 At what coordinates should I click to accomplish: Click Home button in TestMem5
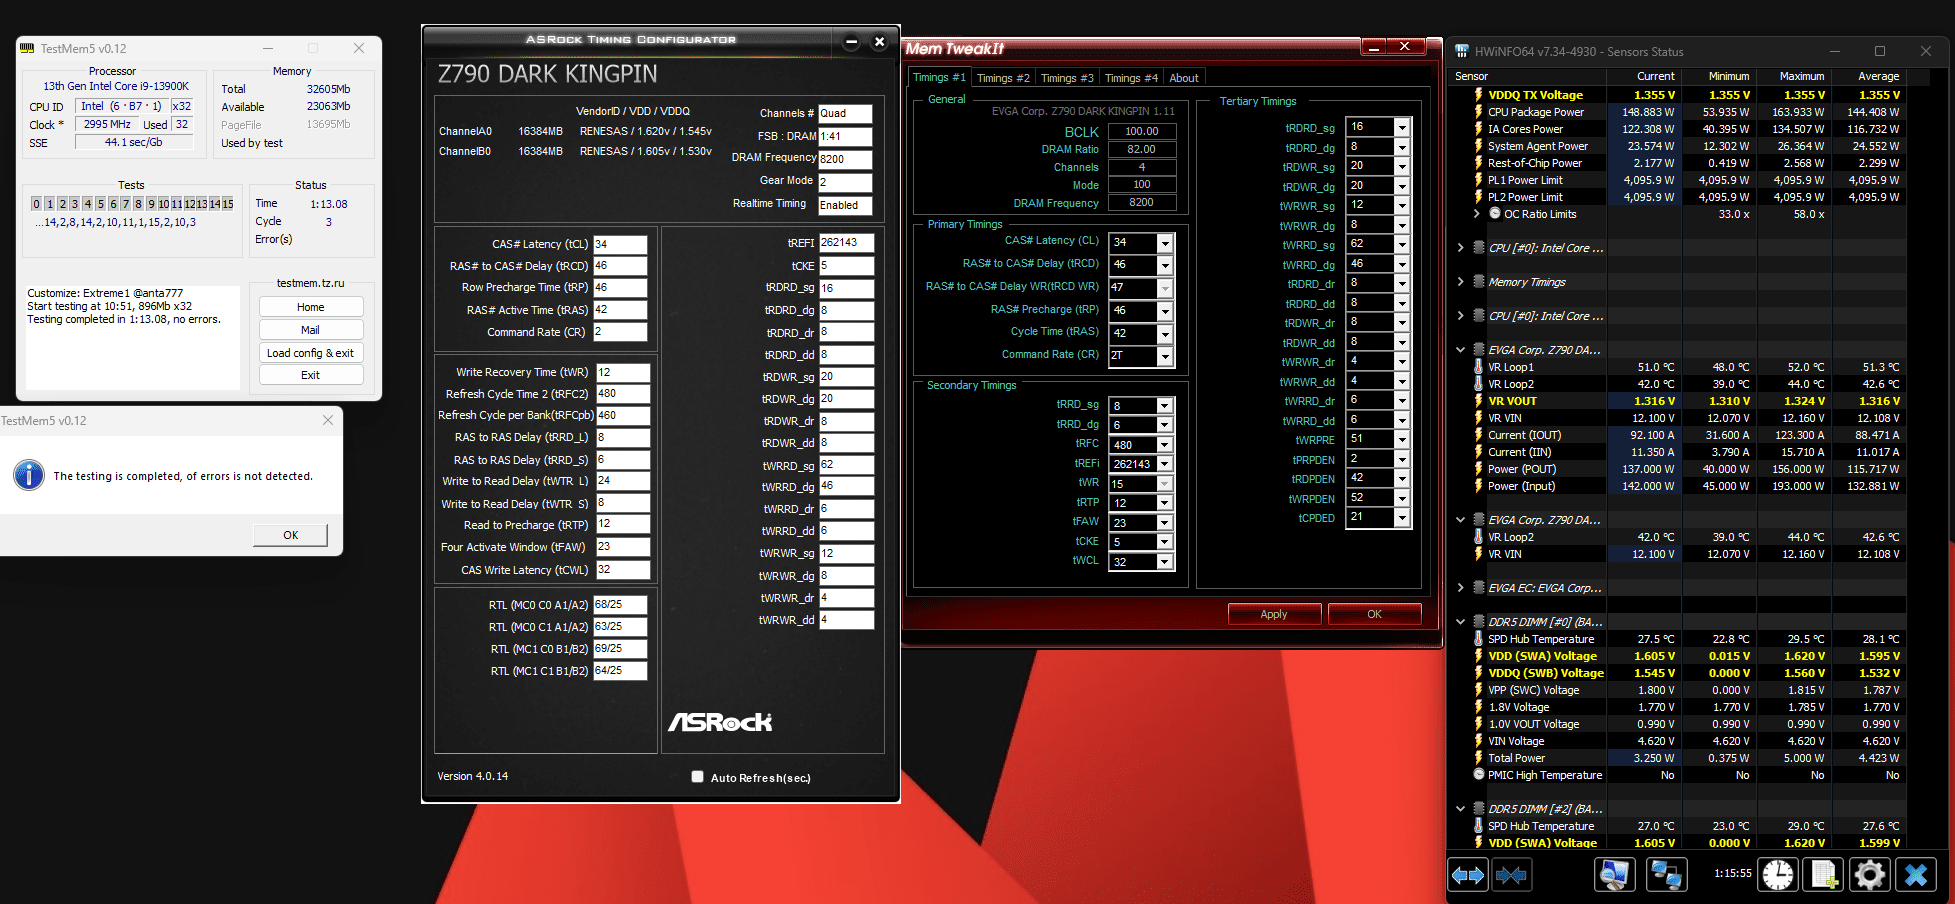311,307
